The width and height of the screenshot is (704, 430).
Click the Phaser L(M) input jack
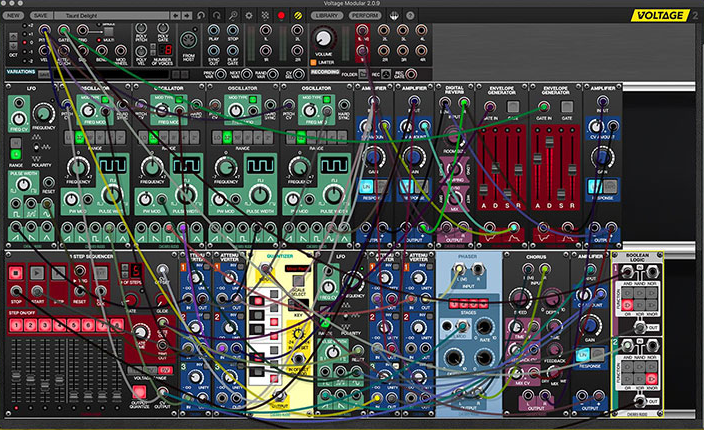pos(459,269)
